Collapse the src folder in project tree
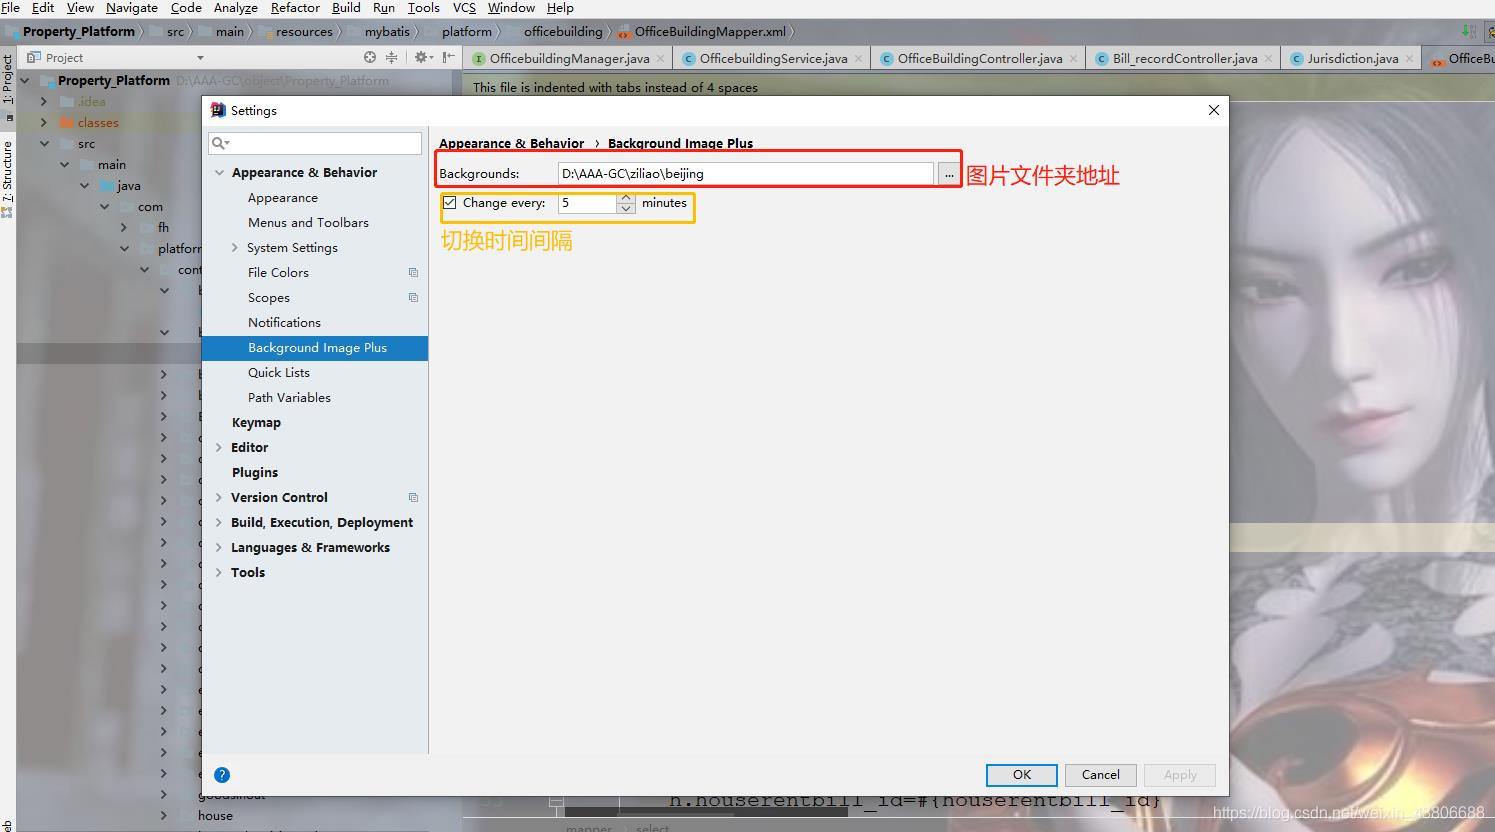Viewport: 1495px width, 832px height. [44, 144]
